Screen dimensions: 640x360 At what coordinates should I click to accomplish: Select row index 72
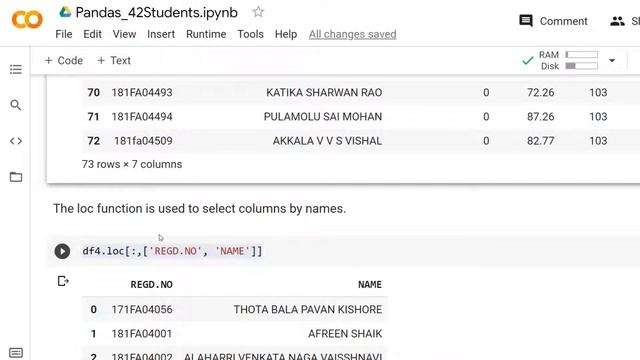click(93, 141)
